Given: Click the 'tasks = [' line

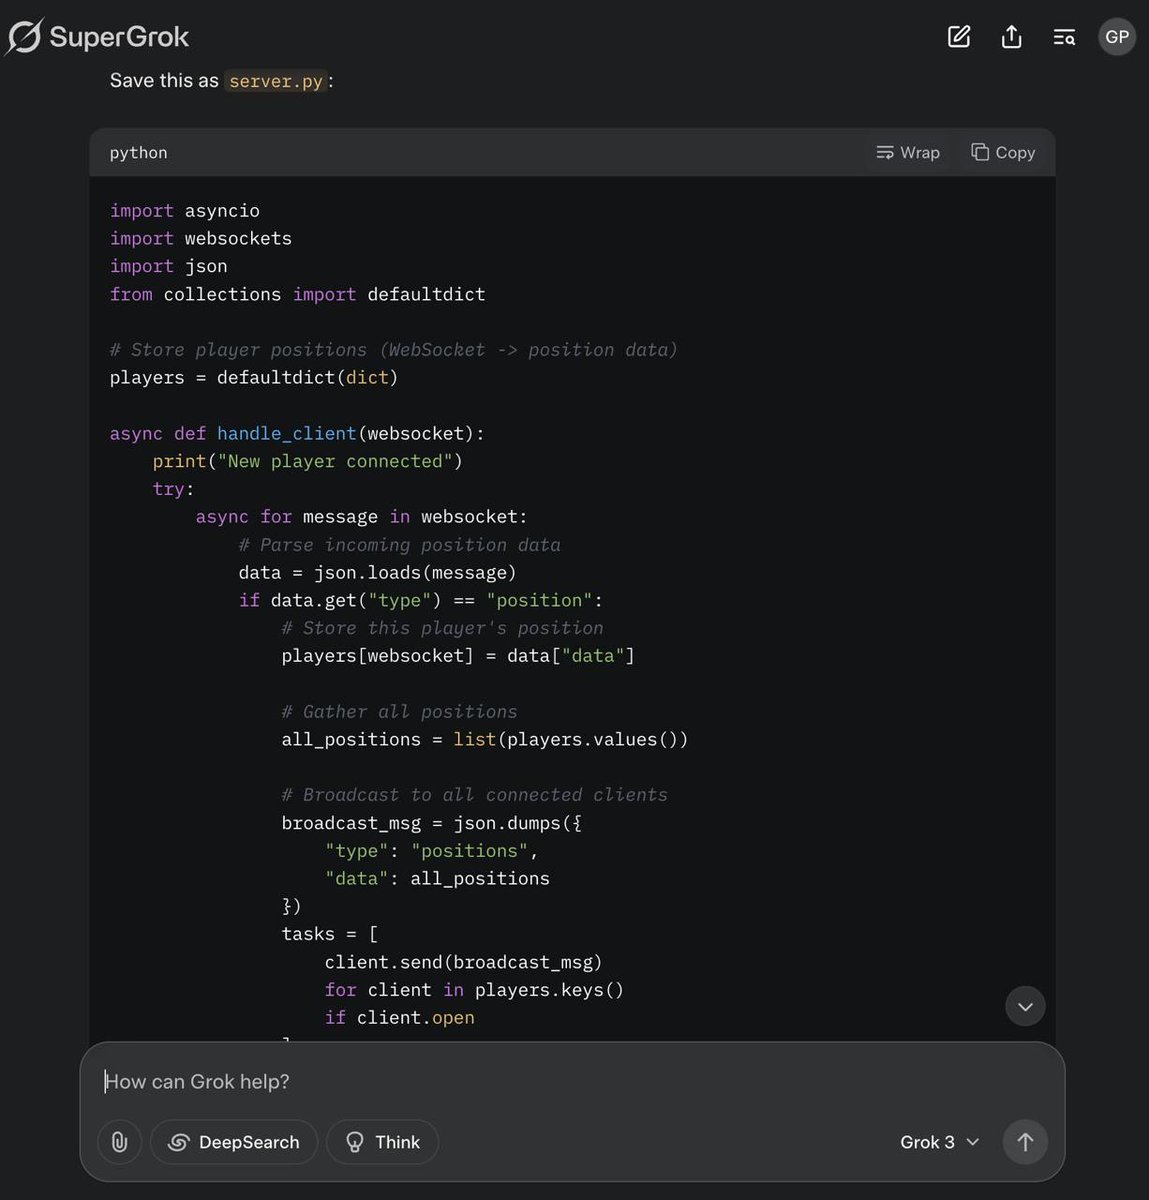Looking at the screenshot, I should pyautogui.click(x=330, y=933).
